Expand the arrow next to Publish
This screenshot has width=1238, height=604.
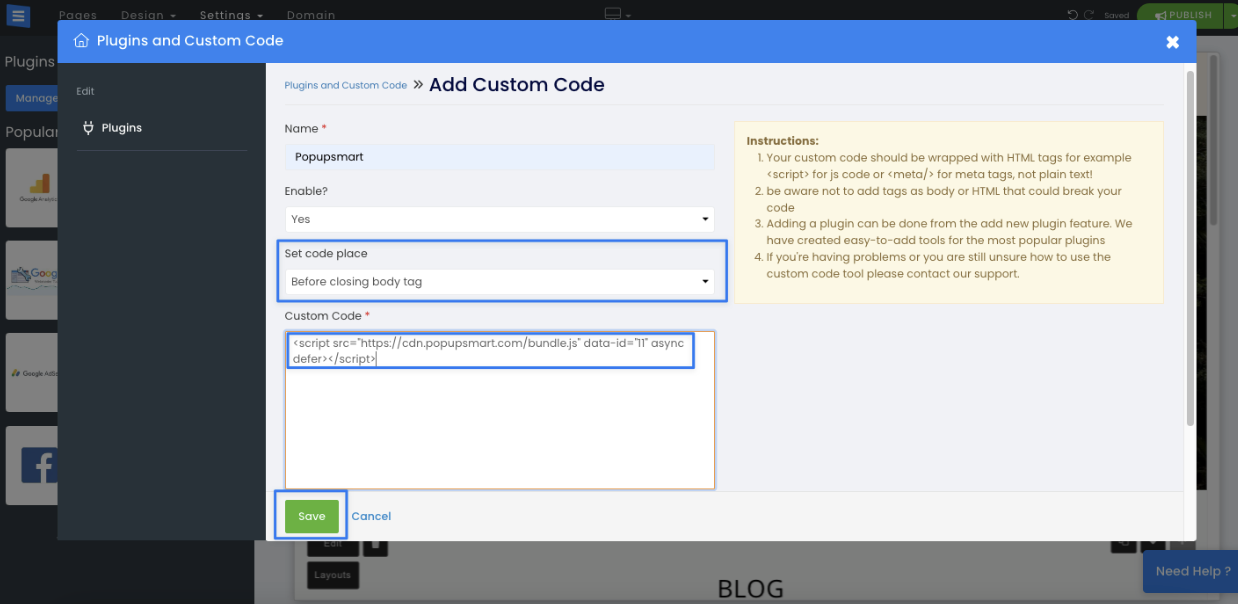(1229, 15)
